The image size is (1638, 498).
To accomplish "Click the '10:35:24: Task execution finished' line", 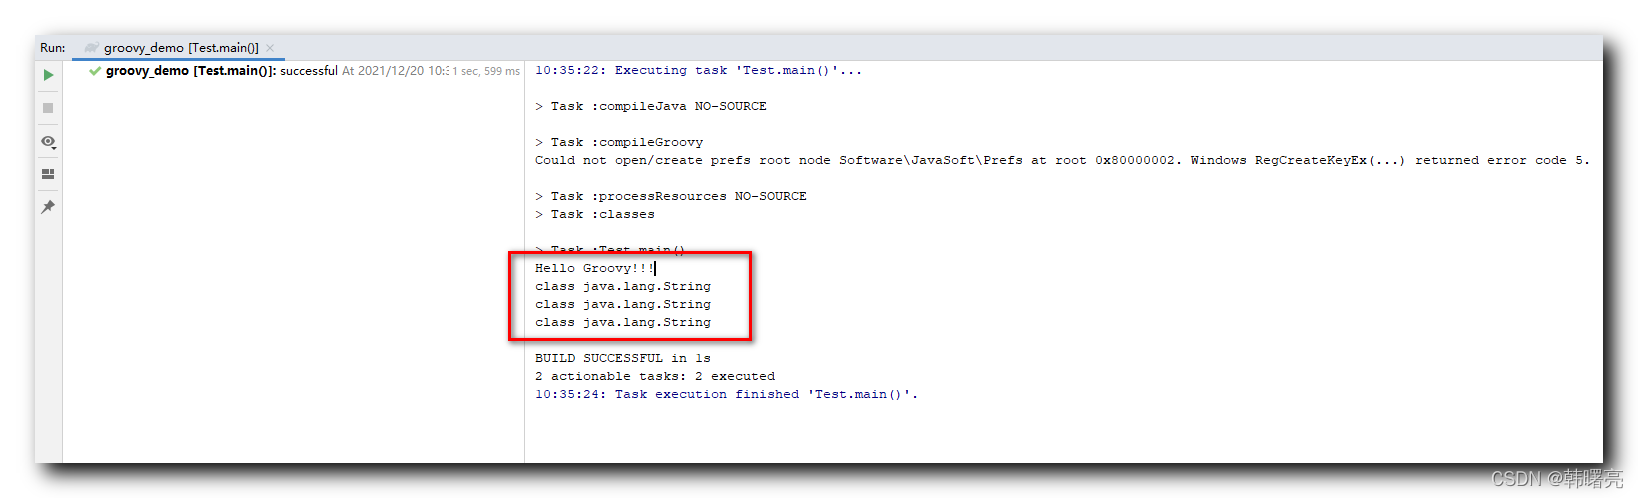I will coord(727,394).
